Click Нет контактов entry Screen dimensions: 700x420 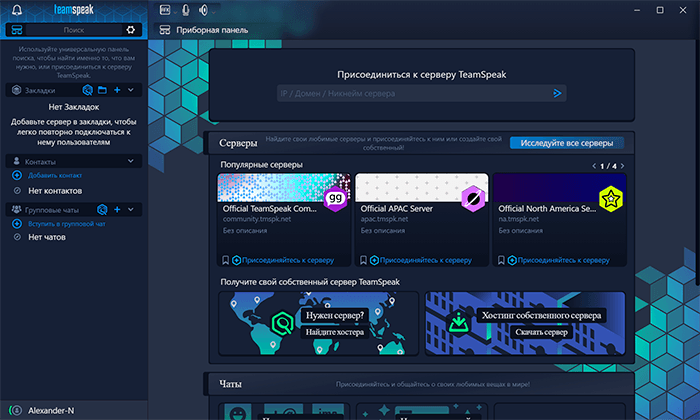click(55, 191)
